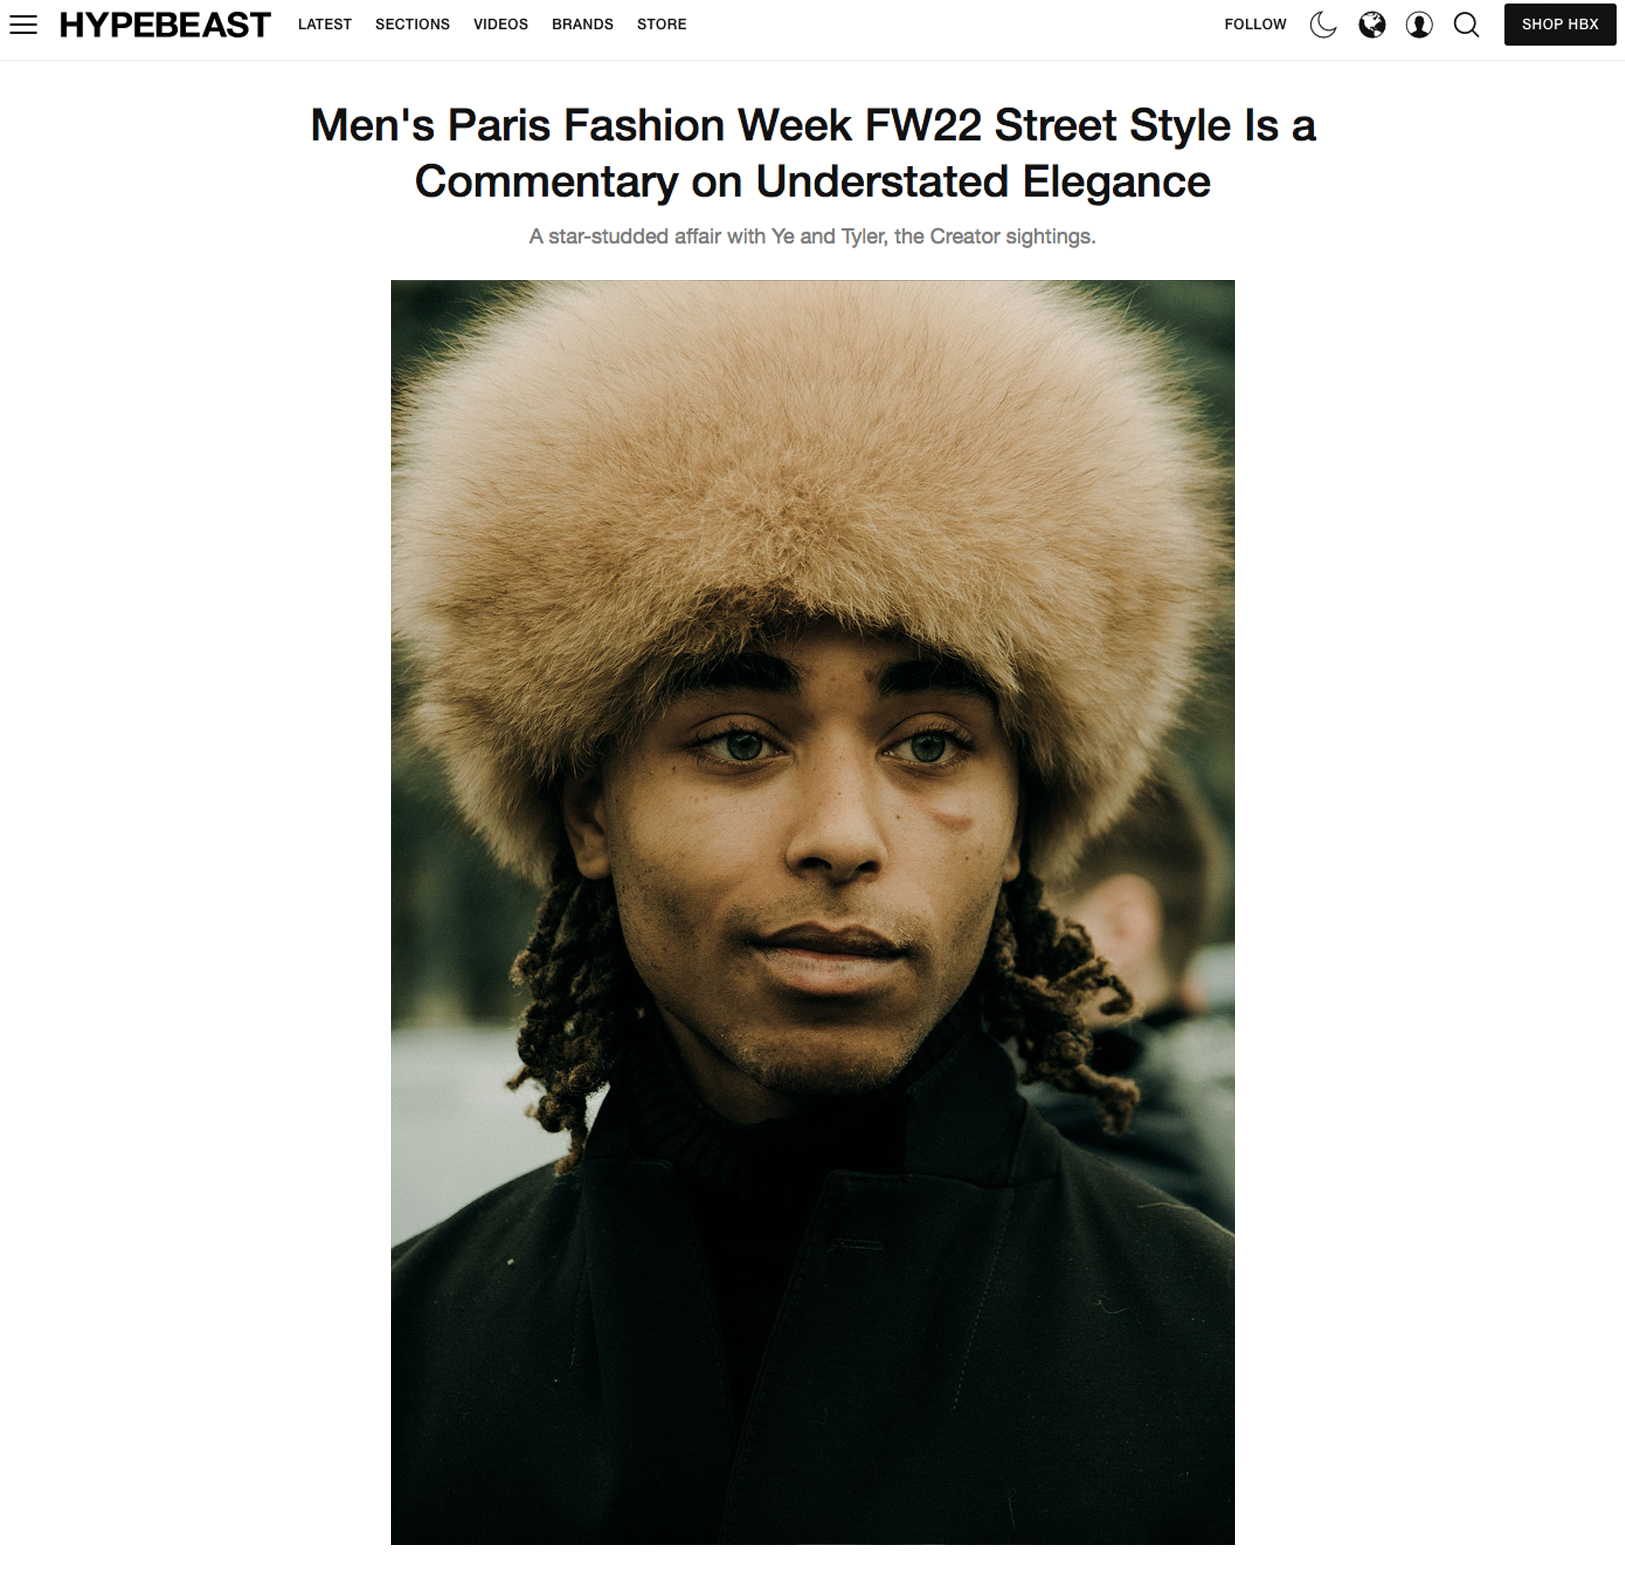Click the subtitle mentioning Ye and Tyler
The width and height of the screenshot is (1625, 1580).
click(x=812, y=237)
